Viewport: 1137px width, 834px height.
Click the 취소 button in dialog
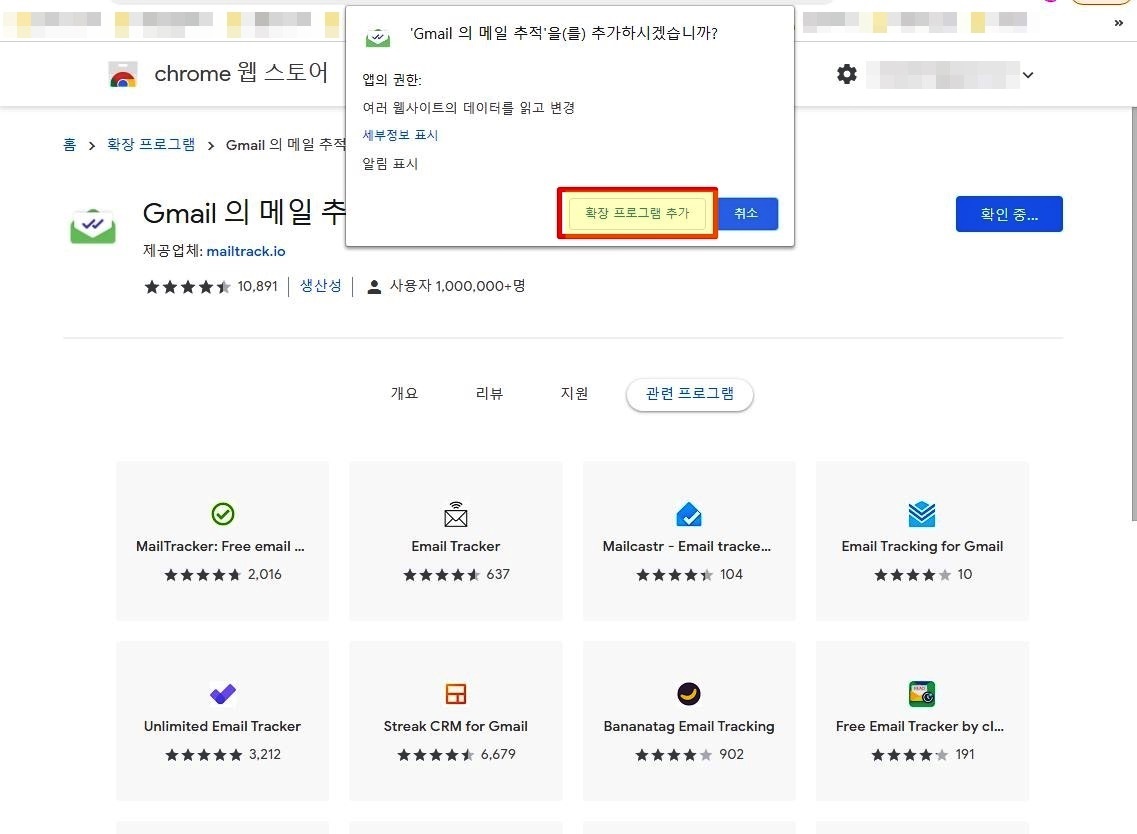(x=745, y=213)
